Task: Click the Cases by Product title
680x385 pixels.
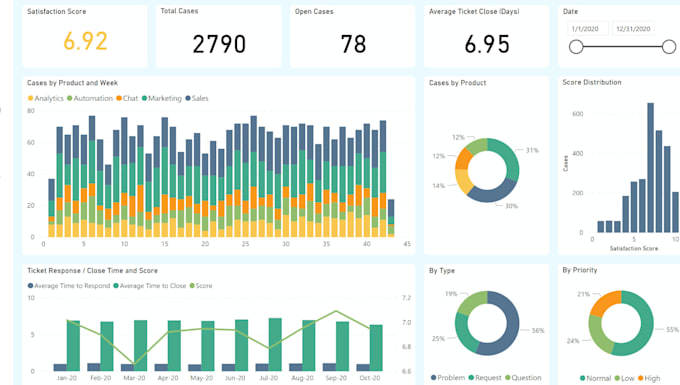Action: (457, 83)
